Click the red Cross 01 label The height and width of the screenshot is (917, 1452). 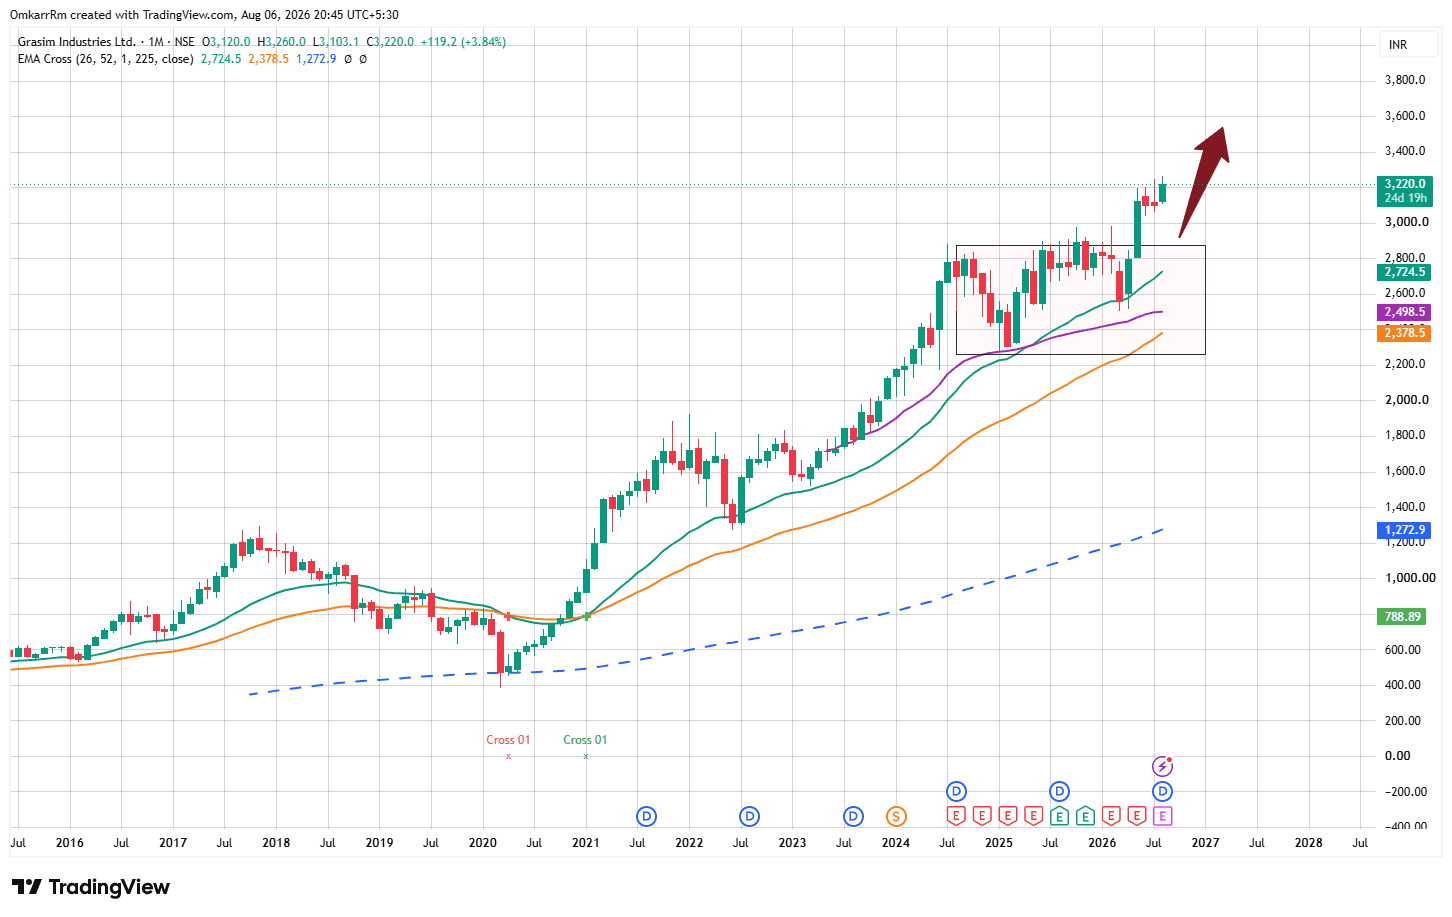(508, 740)
